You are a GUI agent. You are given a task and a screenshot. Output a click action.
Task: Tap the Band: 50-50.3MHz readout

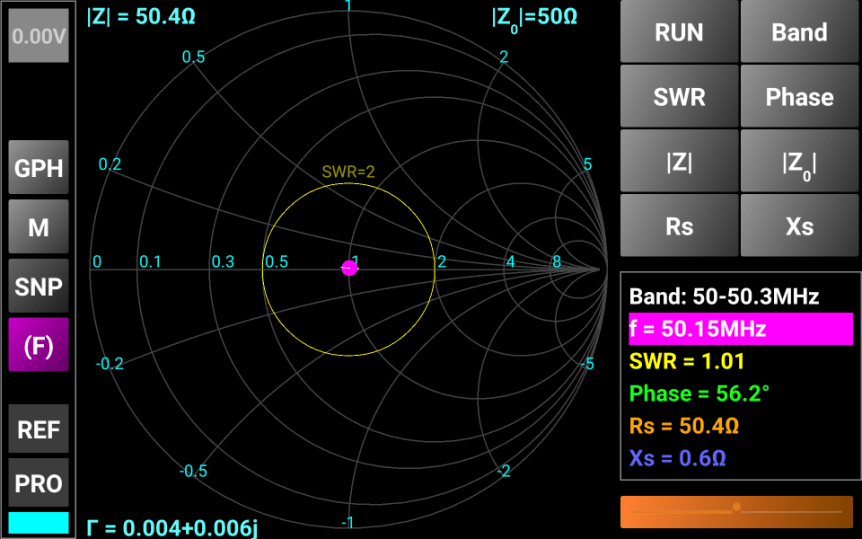click(x=724, y=297)
